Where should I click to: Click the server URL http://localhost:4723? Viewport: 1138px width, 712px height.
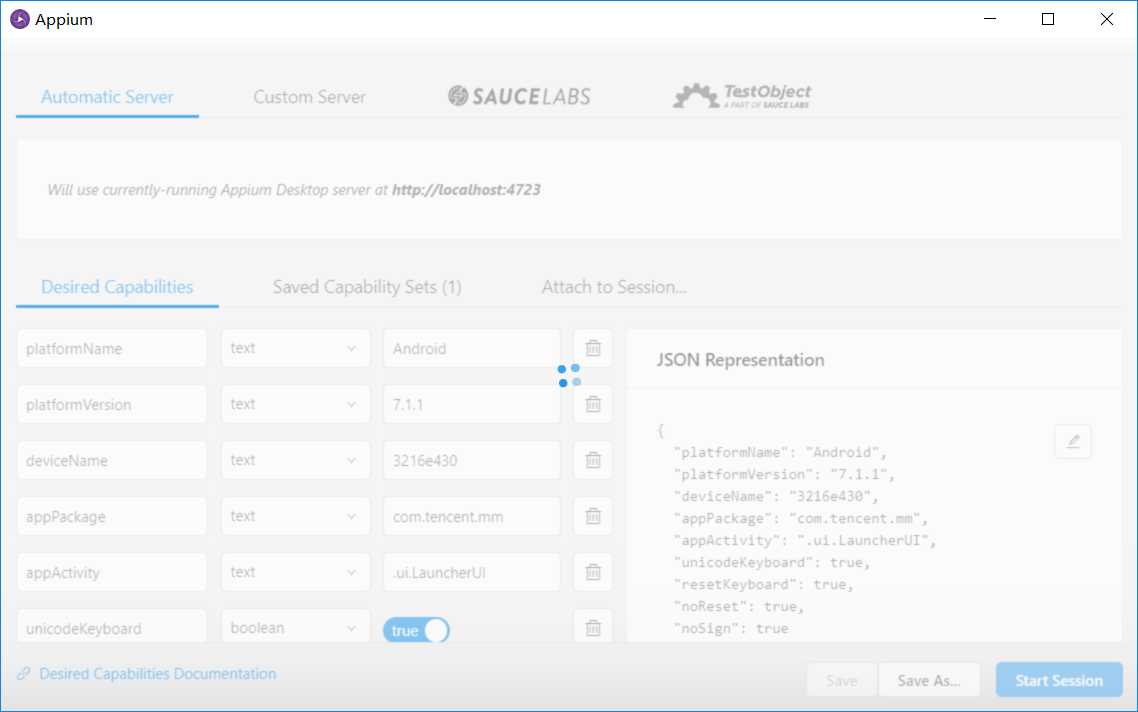pos(466,189)
